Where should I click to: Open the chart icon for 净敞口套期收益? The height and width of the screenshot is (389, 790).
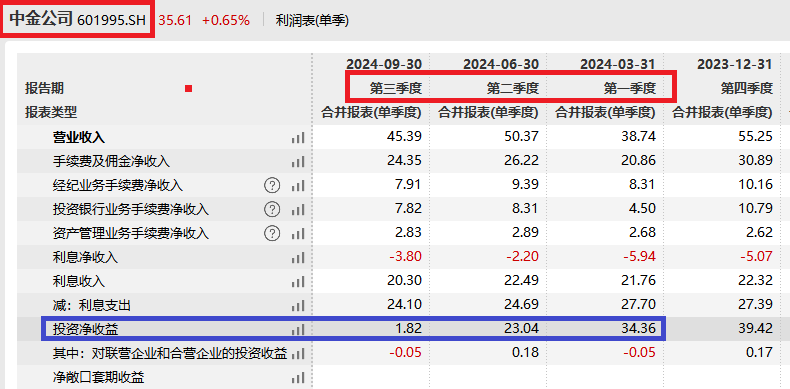pos(298,377)
